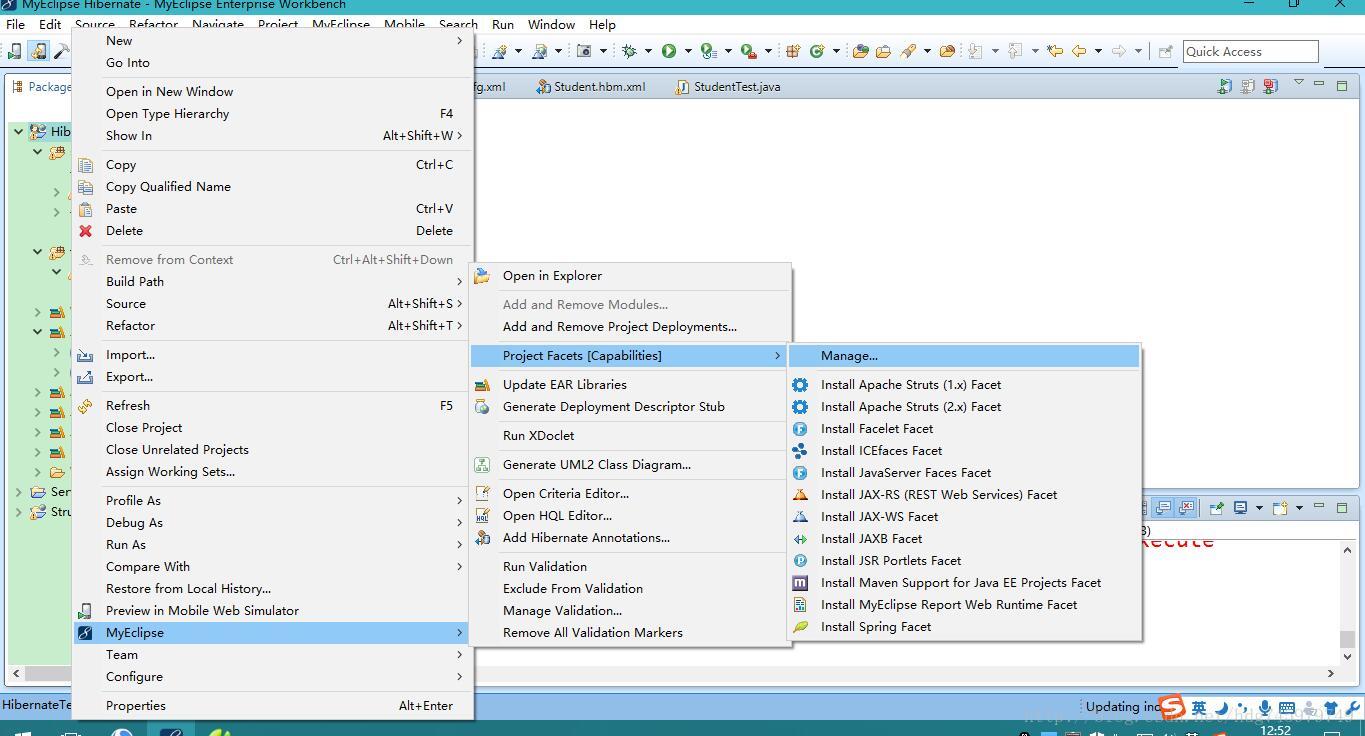
Task: Open the Window menu in menu bar
Action: 551,24
